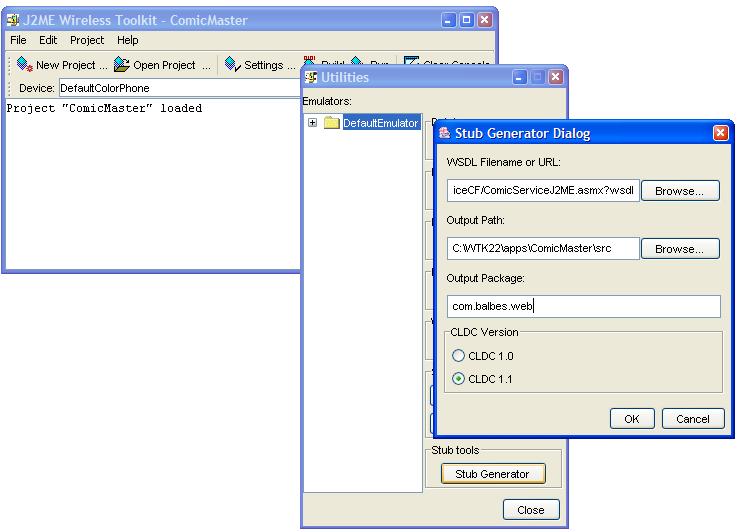739x532 pixels.
Task: Click the Open Project toolbar icon
Action: (122, 64)
